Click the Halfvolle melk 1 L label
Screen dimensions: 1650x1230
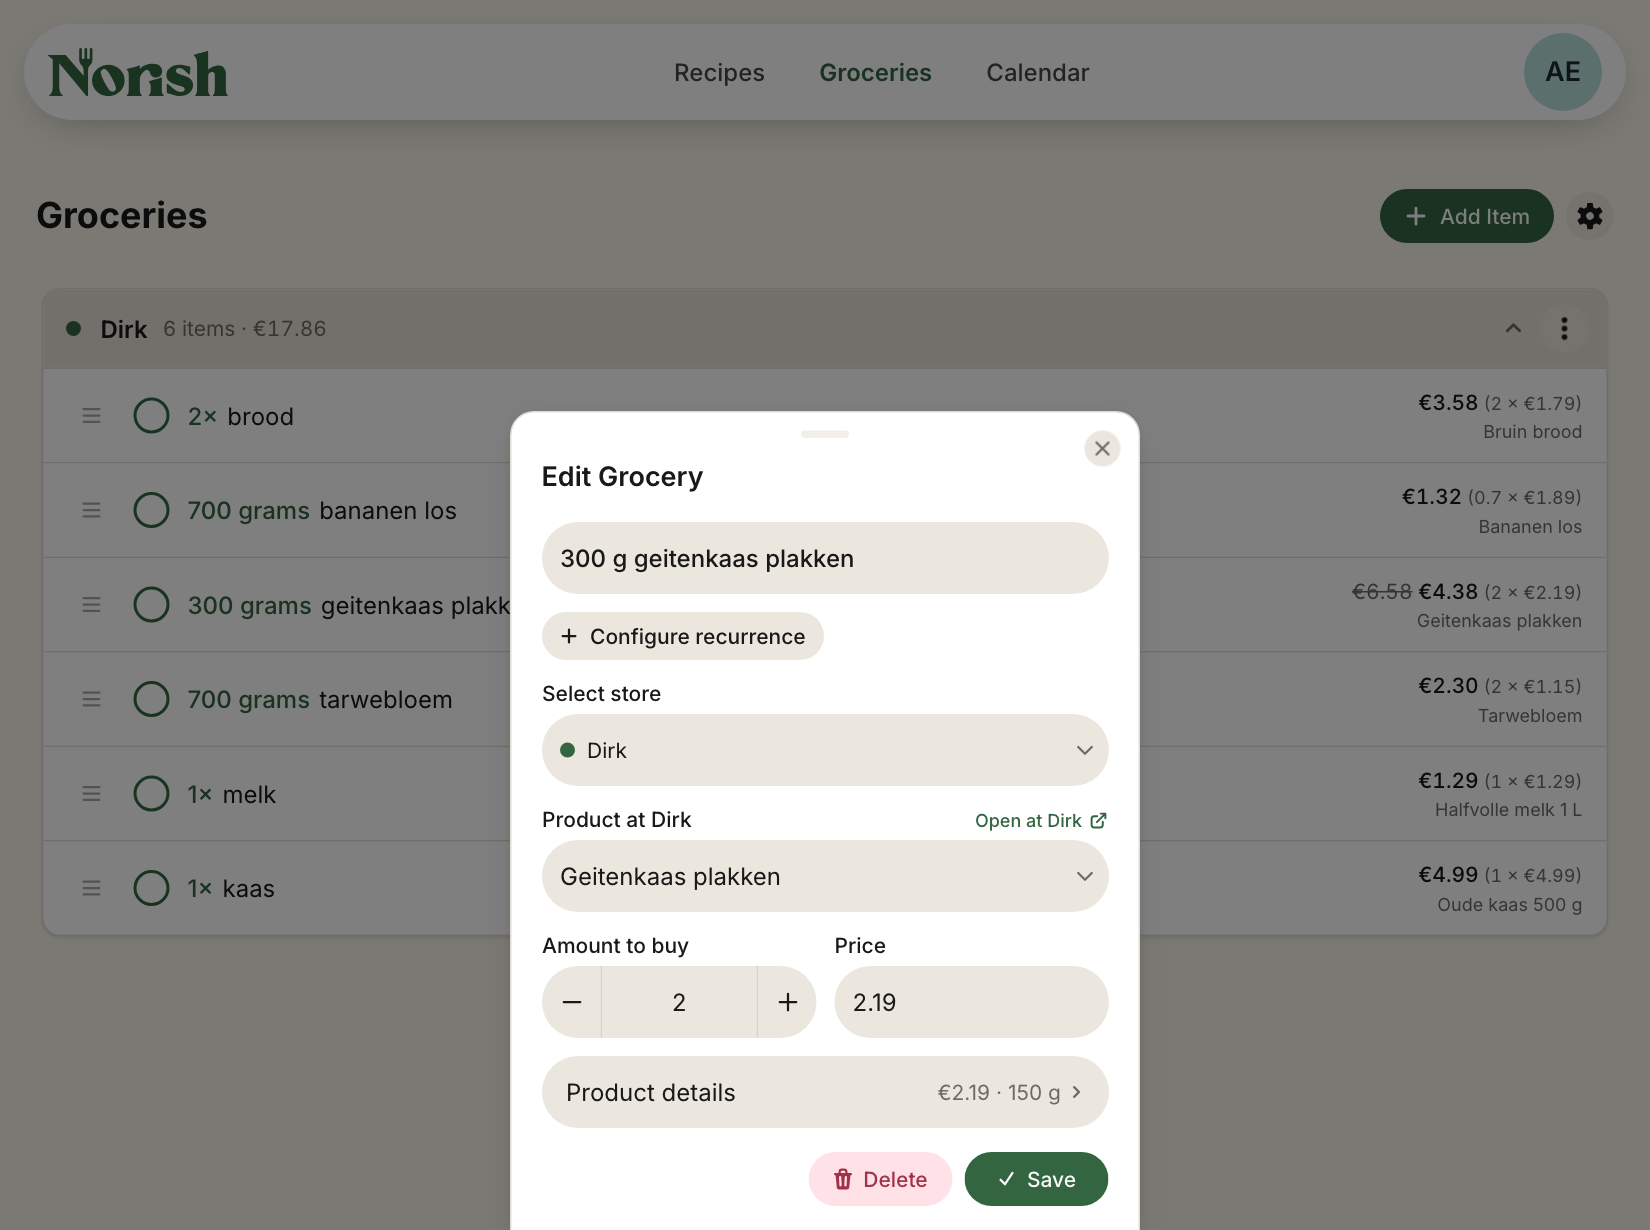pos(1508,810)
